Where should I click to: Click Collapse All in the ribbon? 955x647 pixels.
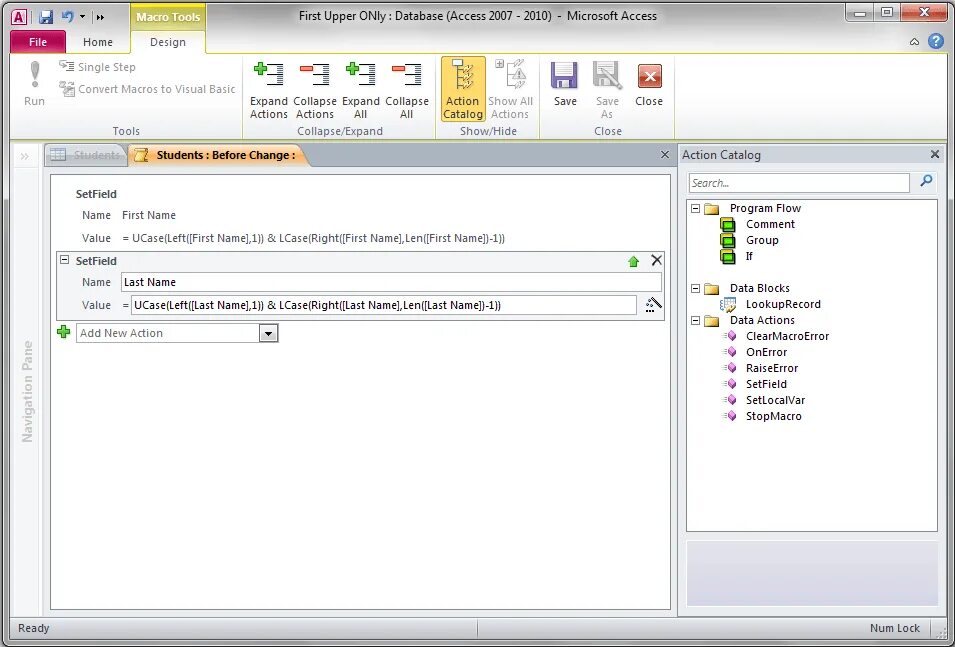406,90
